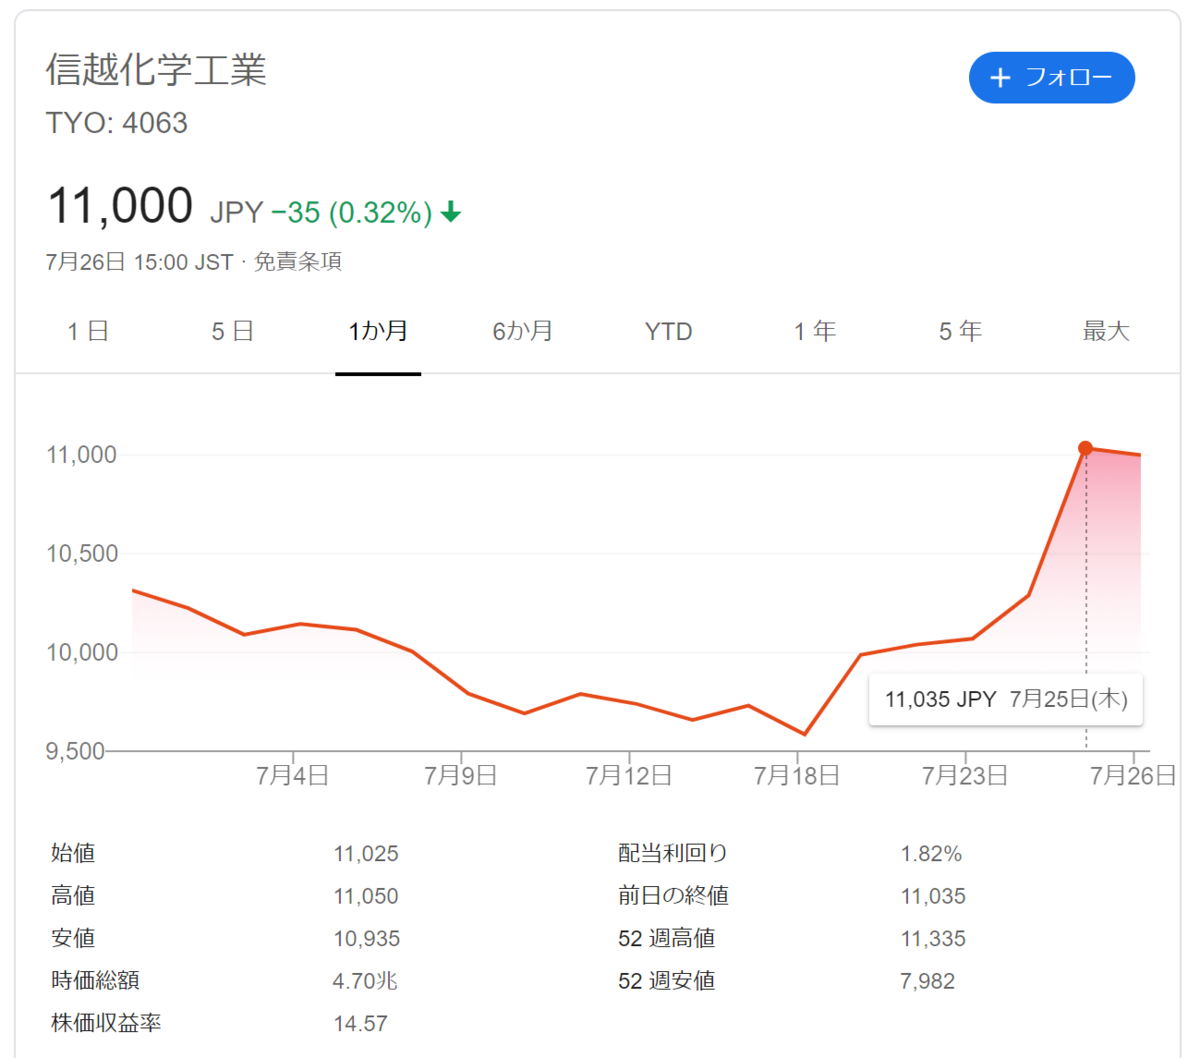Viewport: 1200px width, 1058px height.
Task: Click the 時価総額 value 4.70兆
Action: 365,981
